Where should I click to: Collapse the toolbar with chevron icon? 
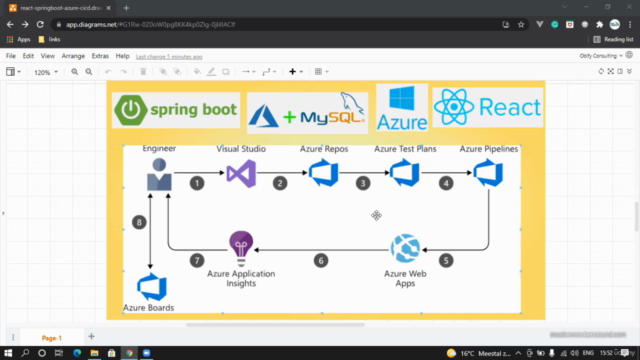(629, 71)
